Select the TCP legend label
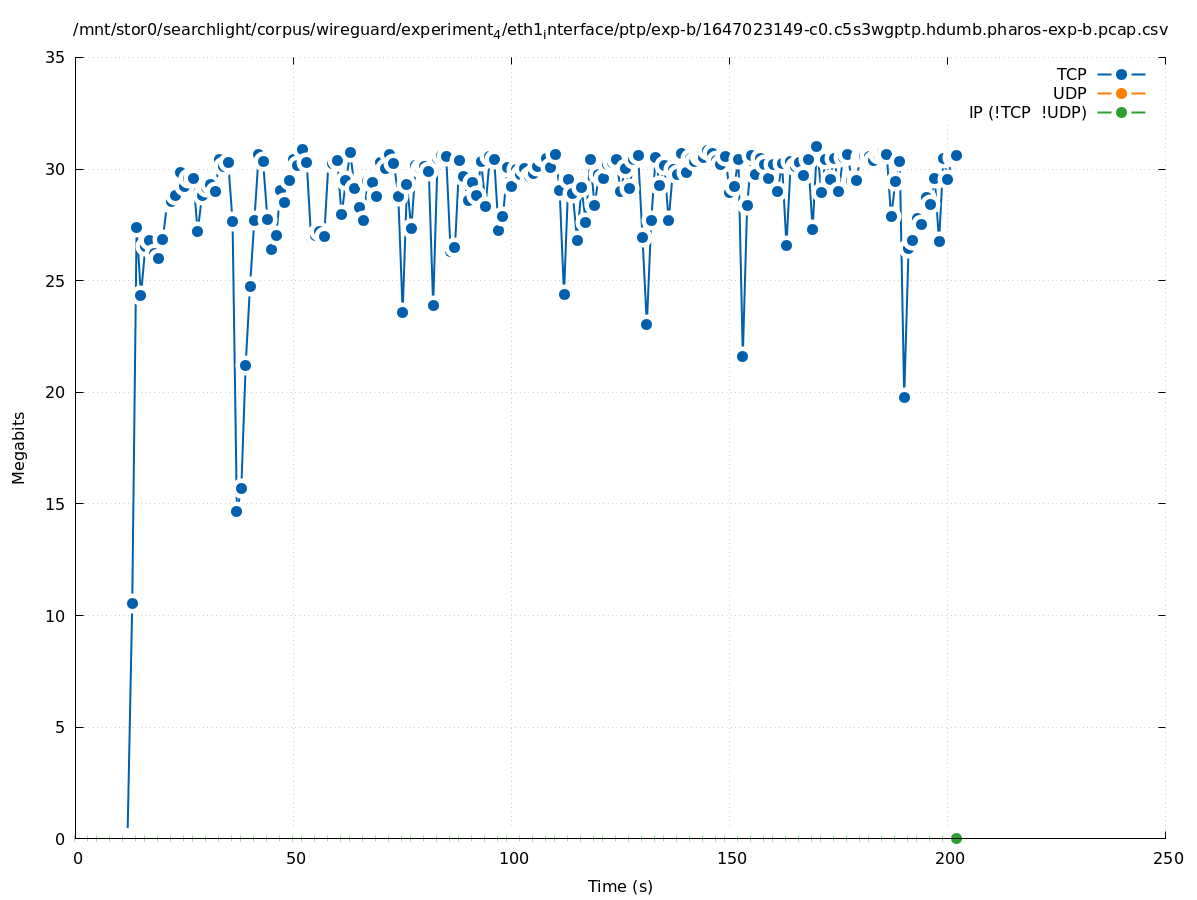The height and width of the screenshot is (900, 1197). [1071, 74]
